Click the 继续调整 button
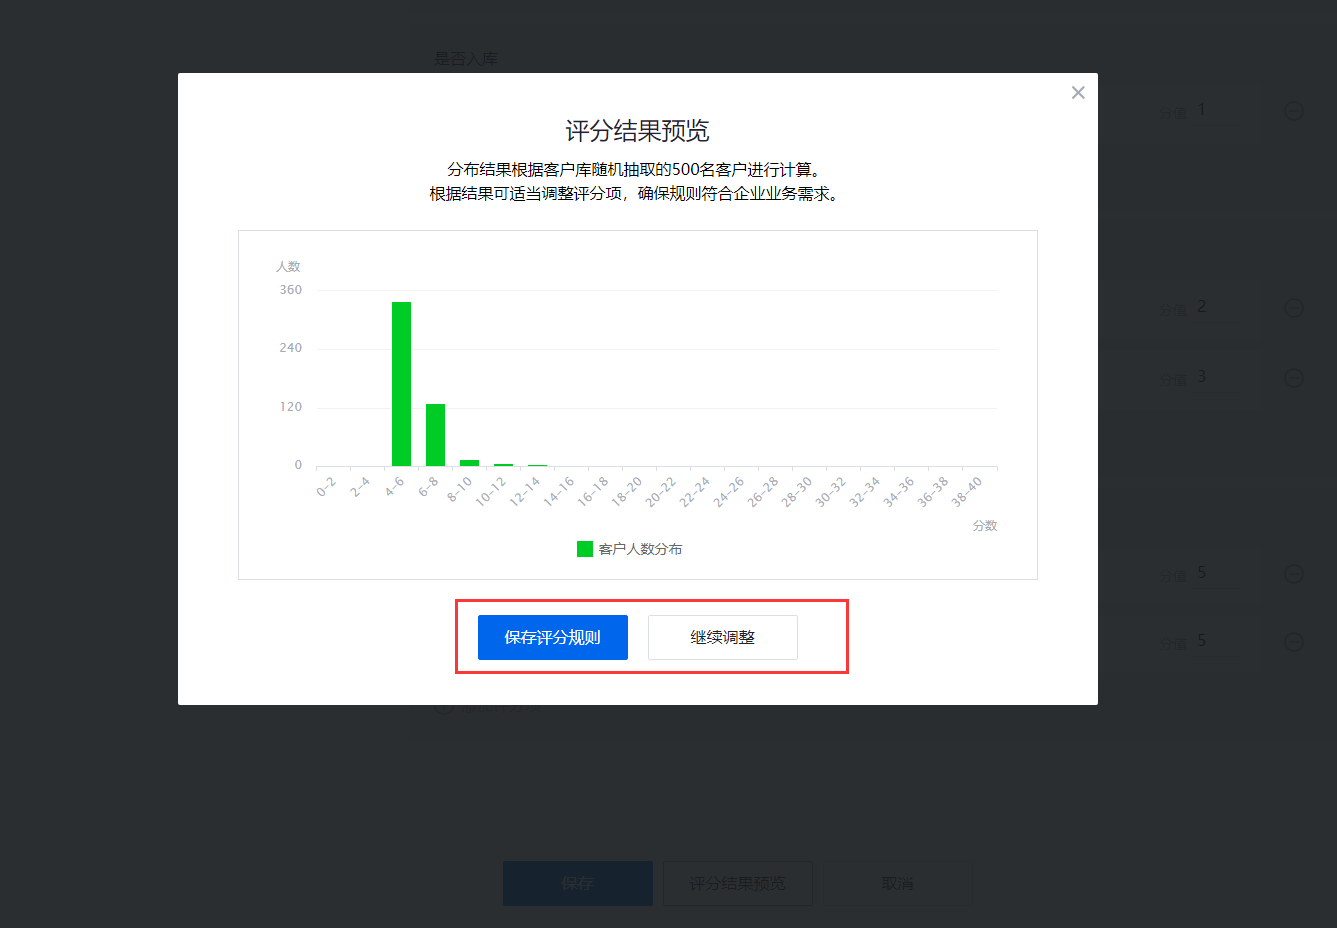 [723, 637]
